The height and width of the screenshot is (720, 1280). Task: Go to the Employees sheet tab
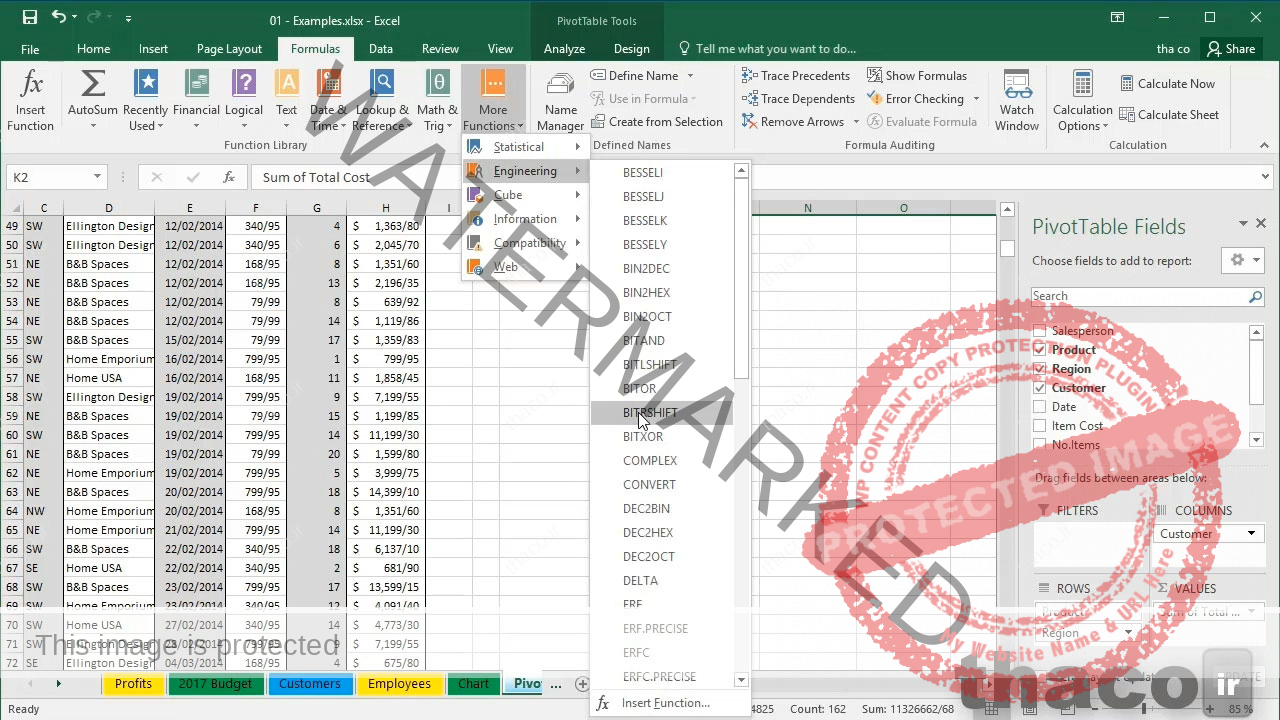(399, 684)
